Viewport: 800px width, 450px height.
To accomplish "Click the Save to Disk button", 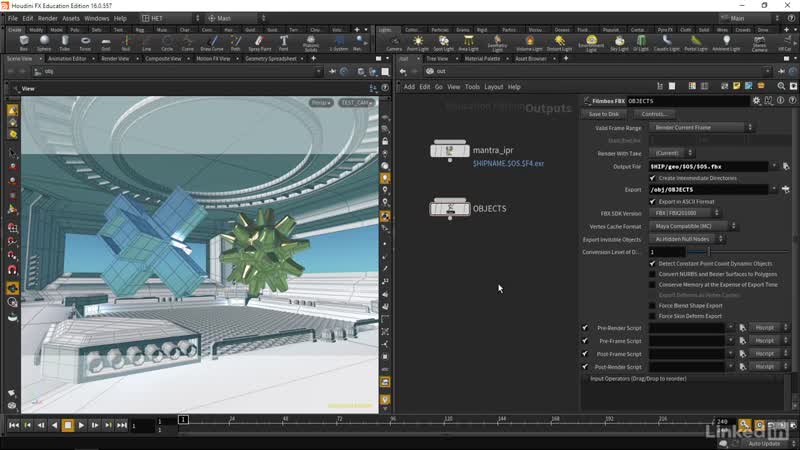I will click(604, 114).
